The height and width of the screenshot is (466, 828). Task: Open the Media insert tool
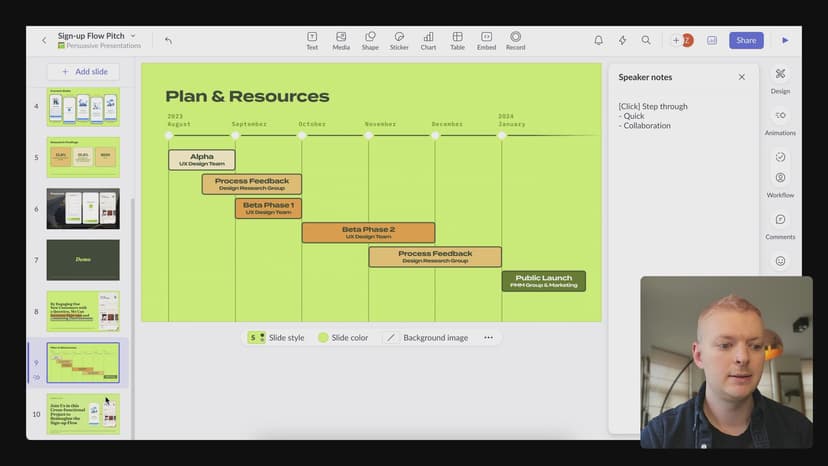pos(341,40)
